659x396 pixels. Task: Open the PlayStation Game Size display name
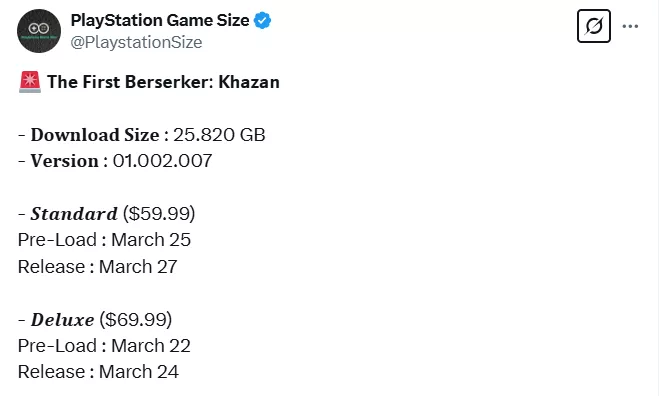(x=160, y=20)
